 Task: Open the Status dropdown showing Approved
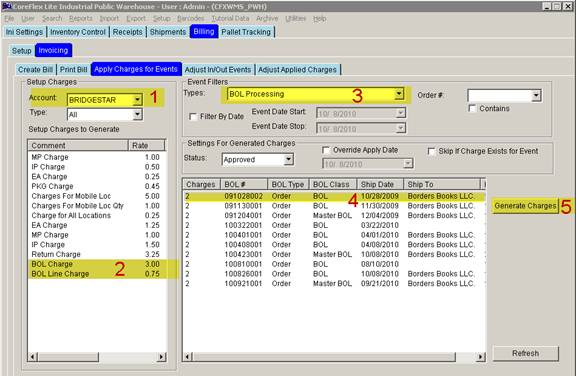pos(289,159)
